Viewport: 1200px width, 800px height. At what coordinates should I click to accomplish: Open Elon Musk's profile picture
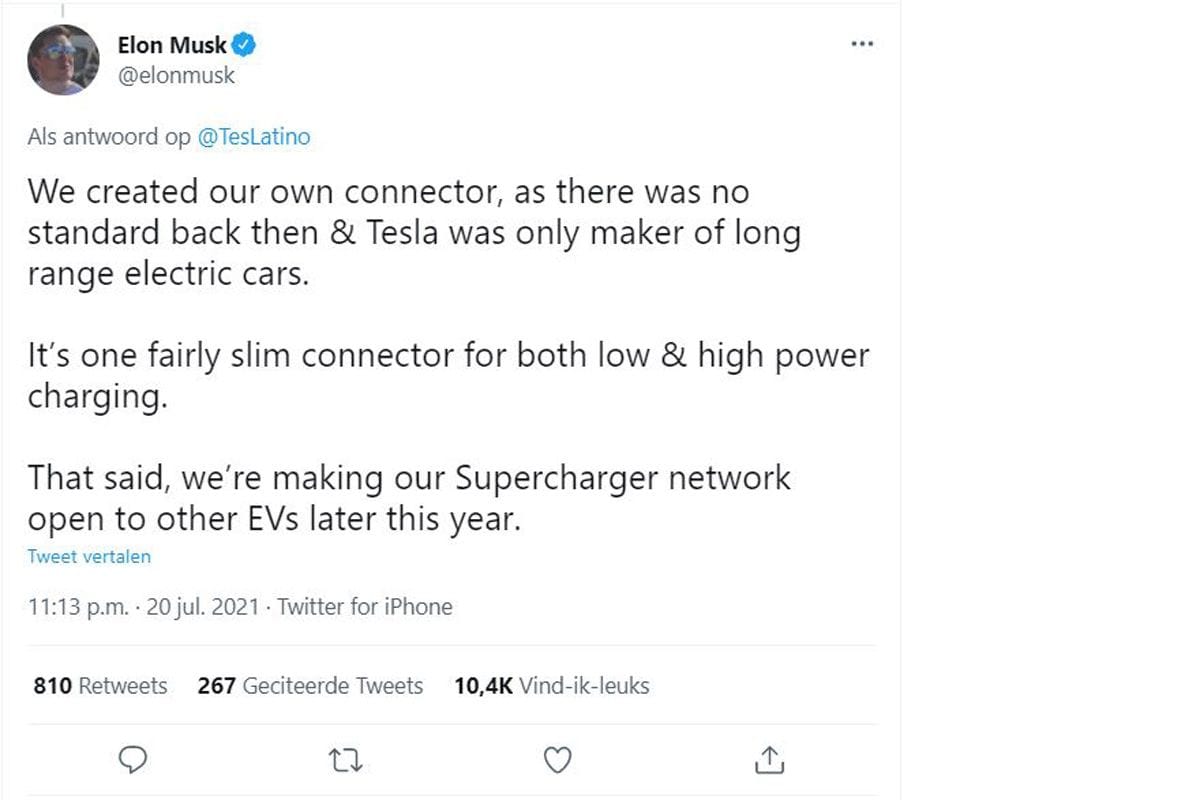click(x=63, y=60)
